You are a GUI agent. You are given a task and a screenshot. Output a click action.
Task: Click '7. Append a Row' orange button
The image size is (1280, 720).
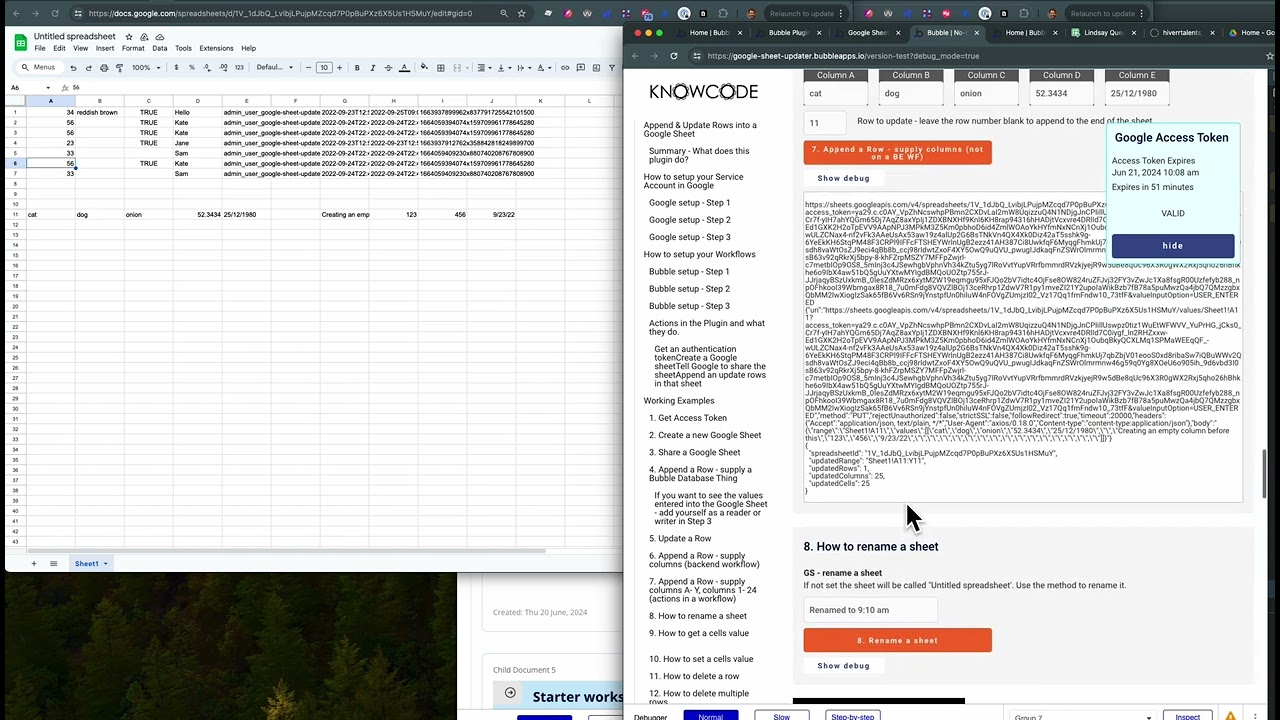tap(897, 153)
